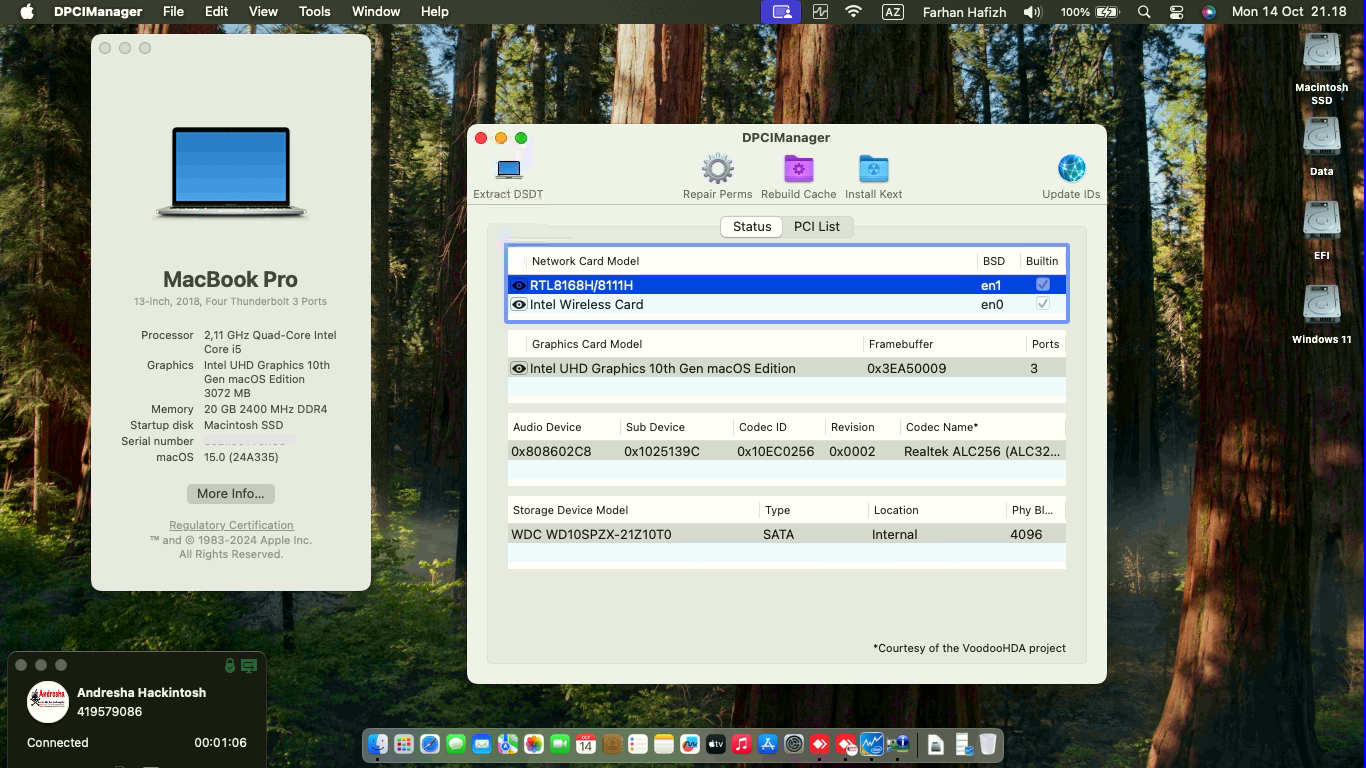Click the eye icon beside Intel UHD Graphics

519,368
